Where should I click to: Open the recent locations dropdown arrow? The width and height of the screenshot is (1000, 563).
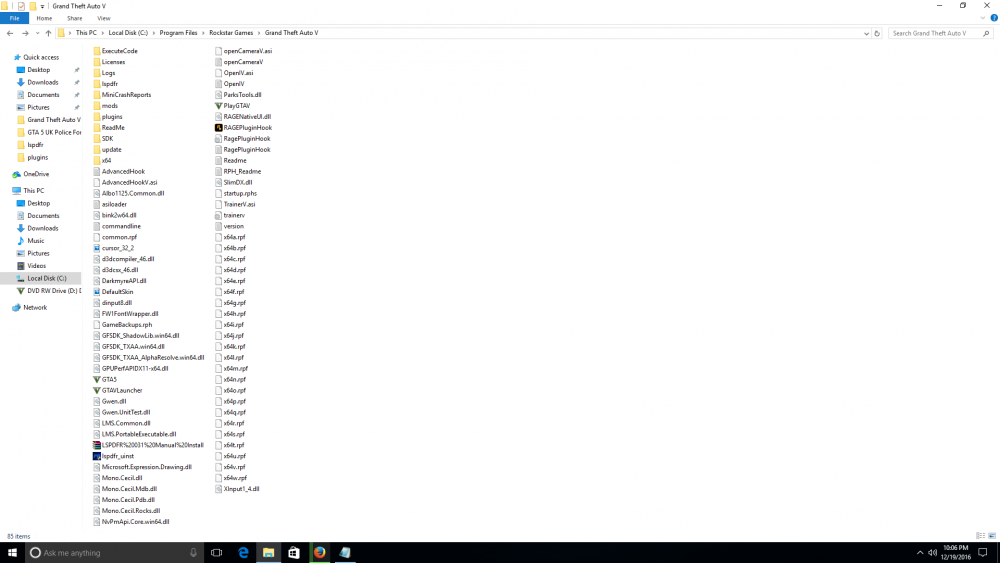point(37,33)
